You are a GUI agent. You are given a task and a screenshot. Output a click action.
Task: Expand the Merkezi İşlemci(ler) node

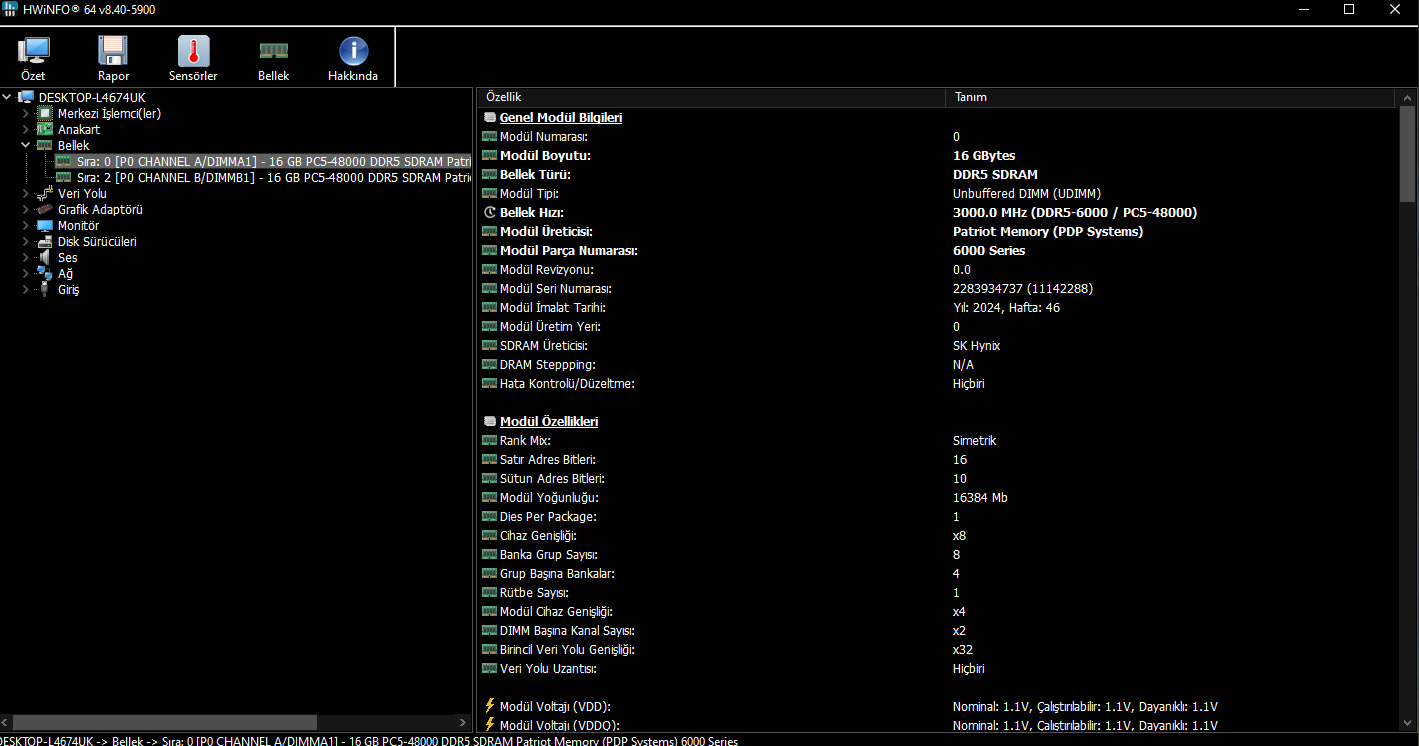coord(26,113)
